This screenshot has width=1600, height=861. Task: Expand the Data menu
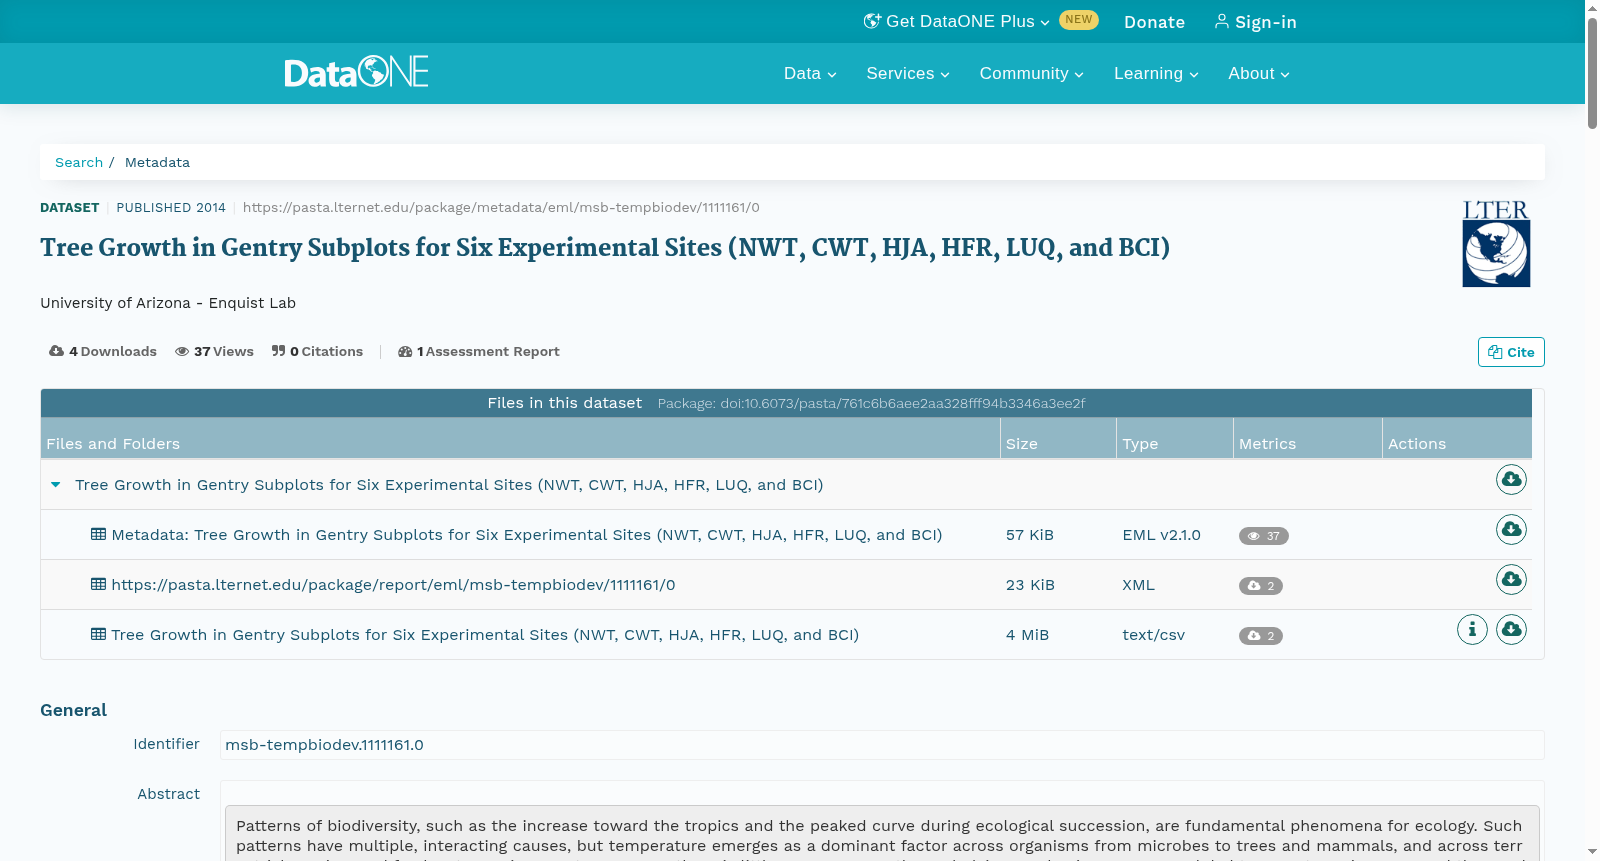tap(810, 74)
